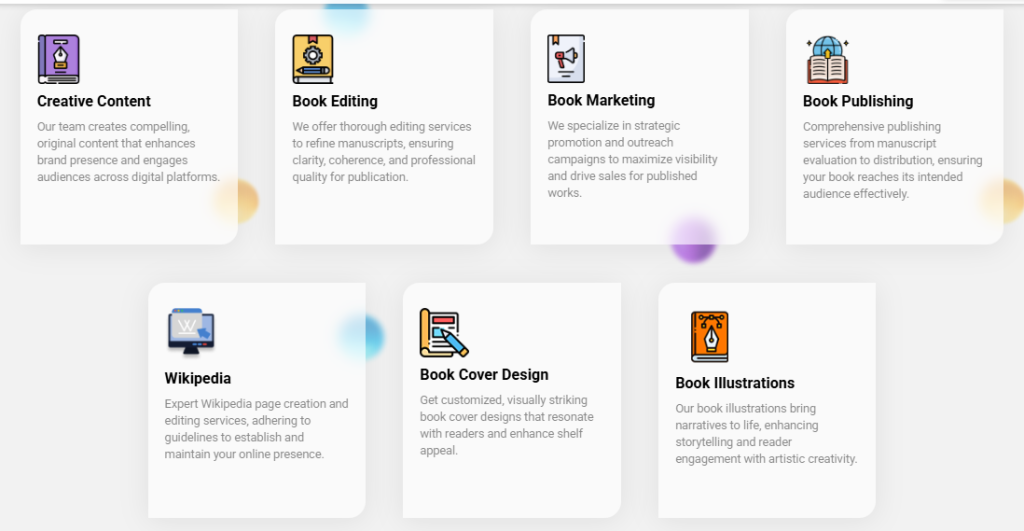Select the Book Illustrations title

coord(735,383)
